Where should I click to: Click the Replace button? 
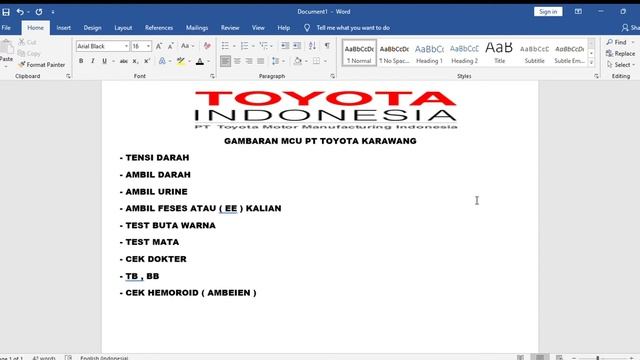click(x=620, y=53)
